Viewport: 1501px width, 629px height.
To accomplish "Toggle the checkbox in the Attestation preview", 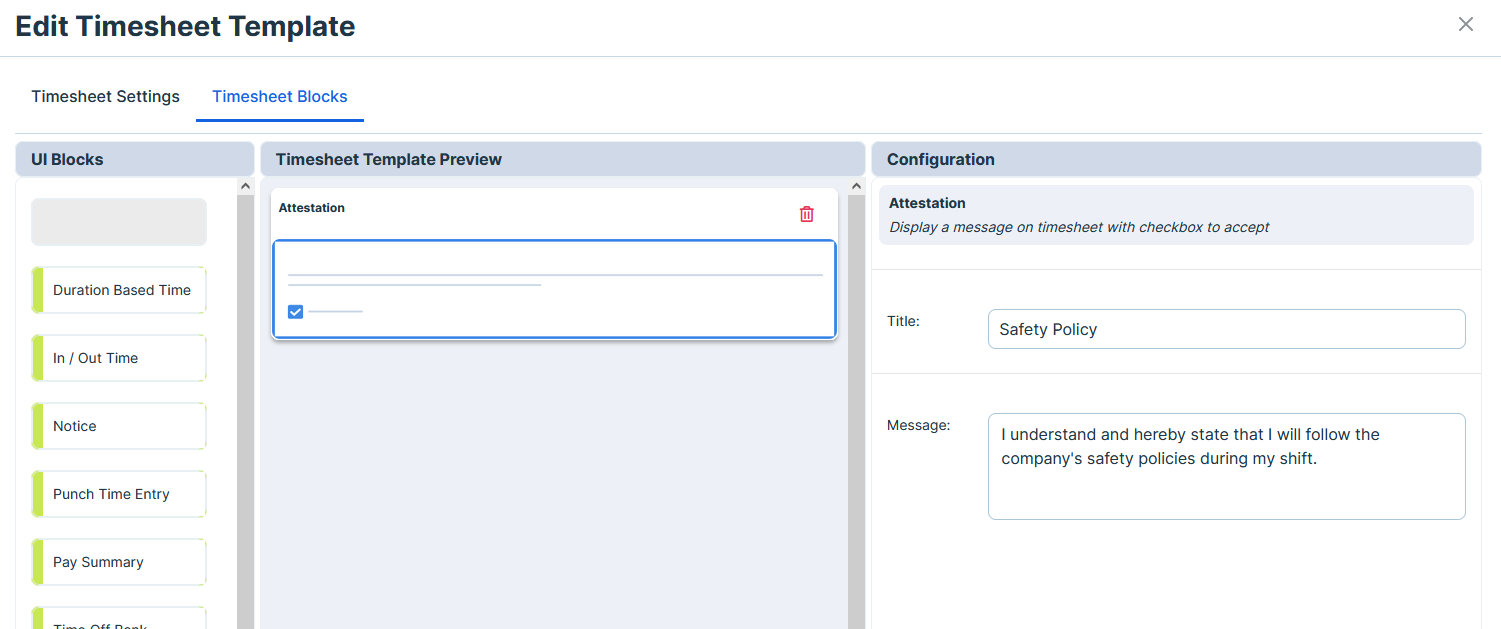I will (x=295, y=312).
